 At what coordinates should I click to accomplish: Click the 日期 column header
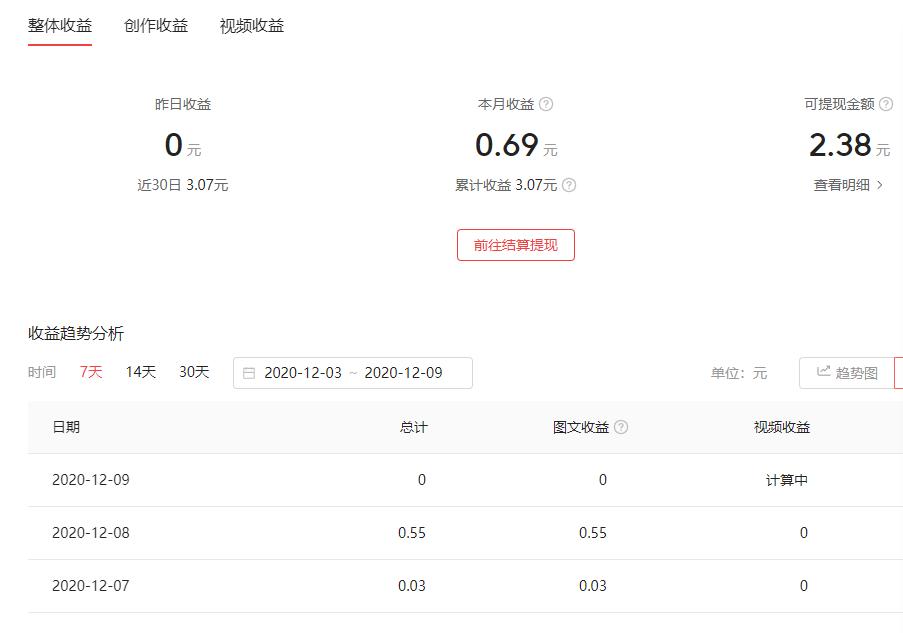pos(66,426)
